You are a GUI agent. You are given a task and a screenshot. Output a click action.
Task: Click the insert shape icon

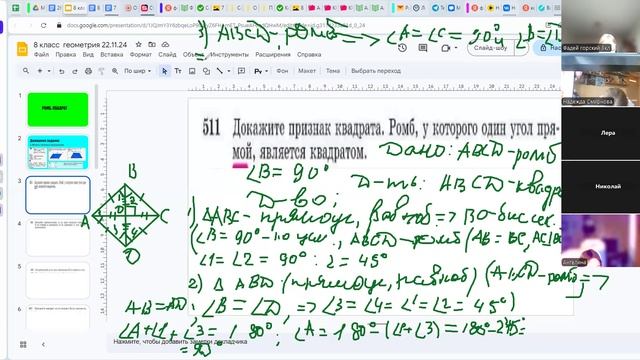(x=206, y=71)
